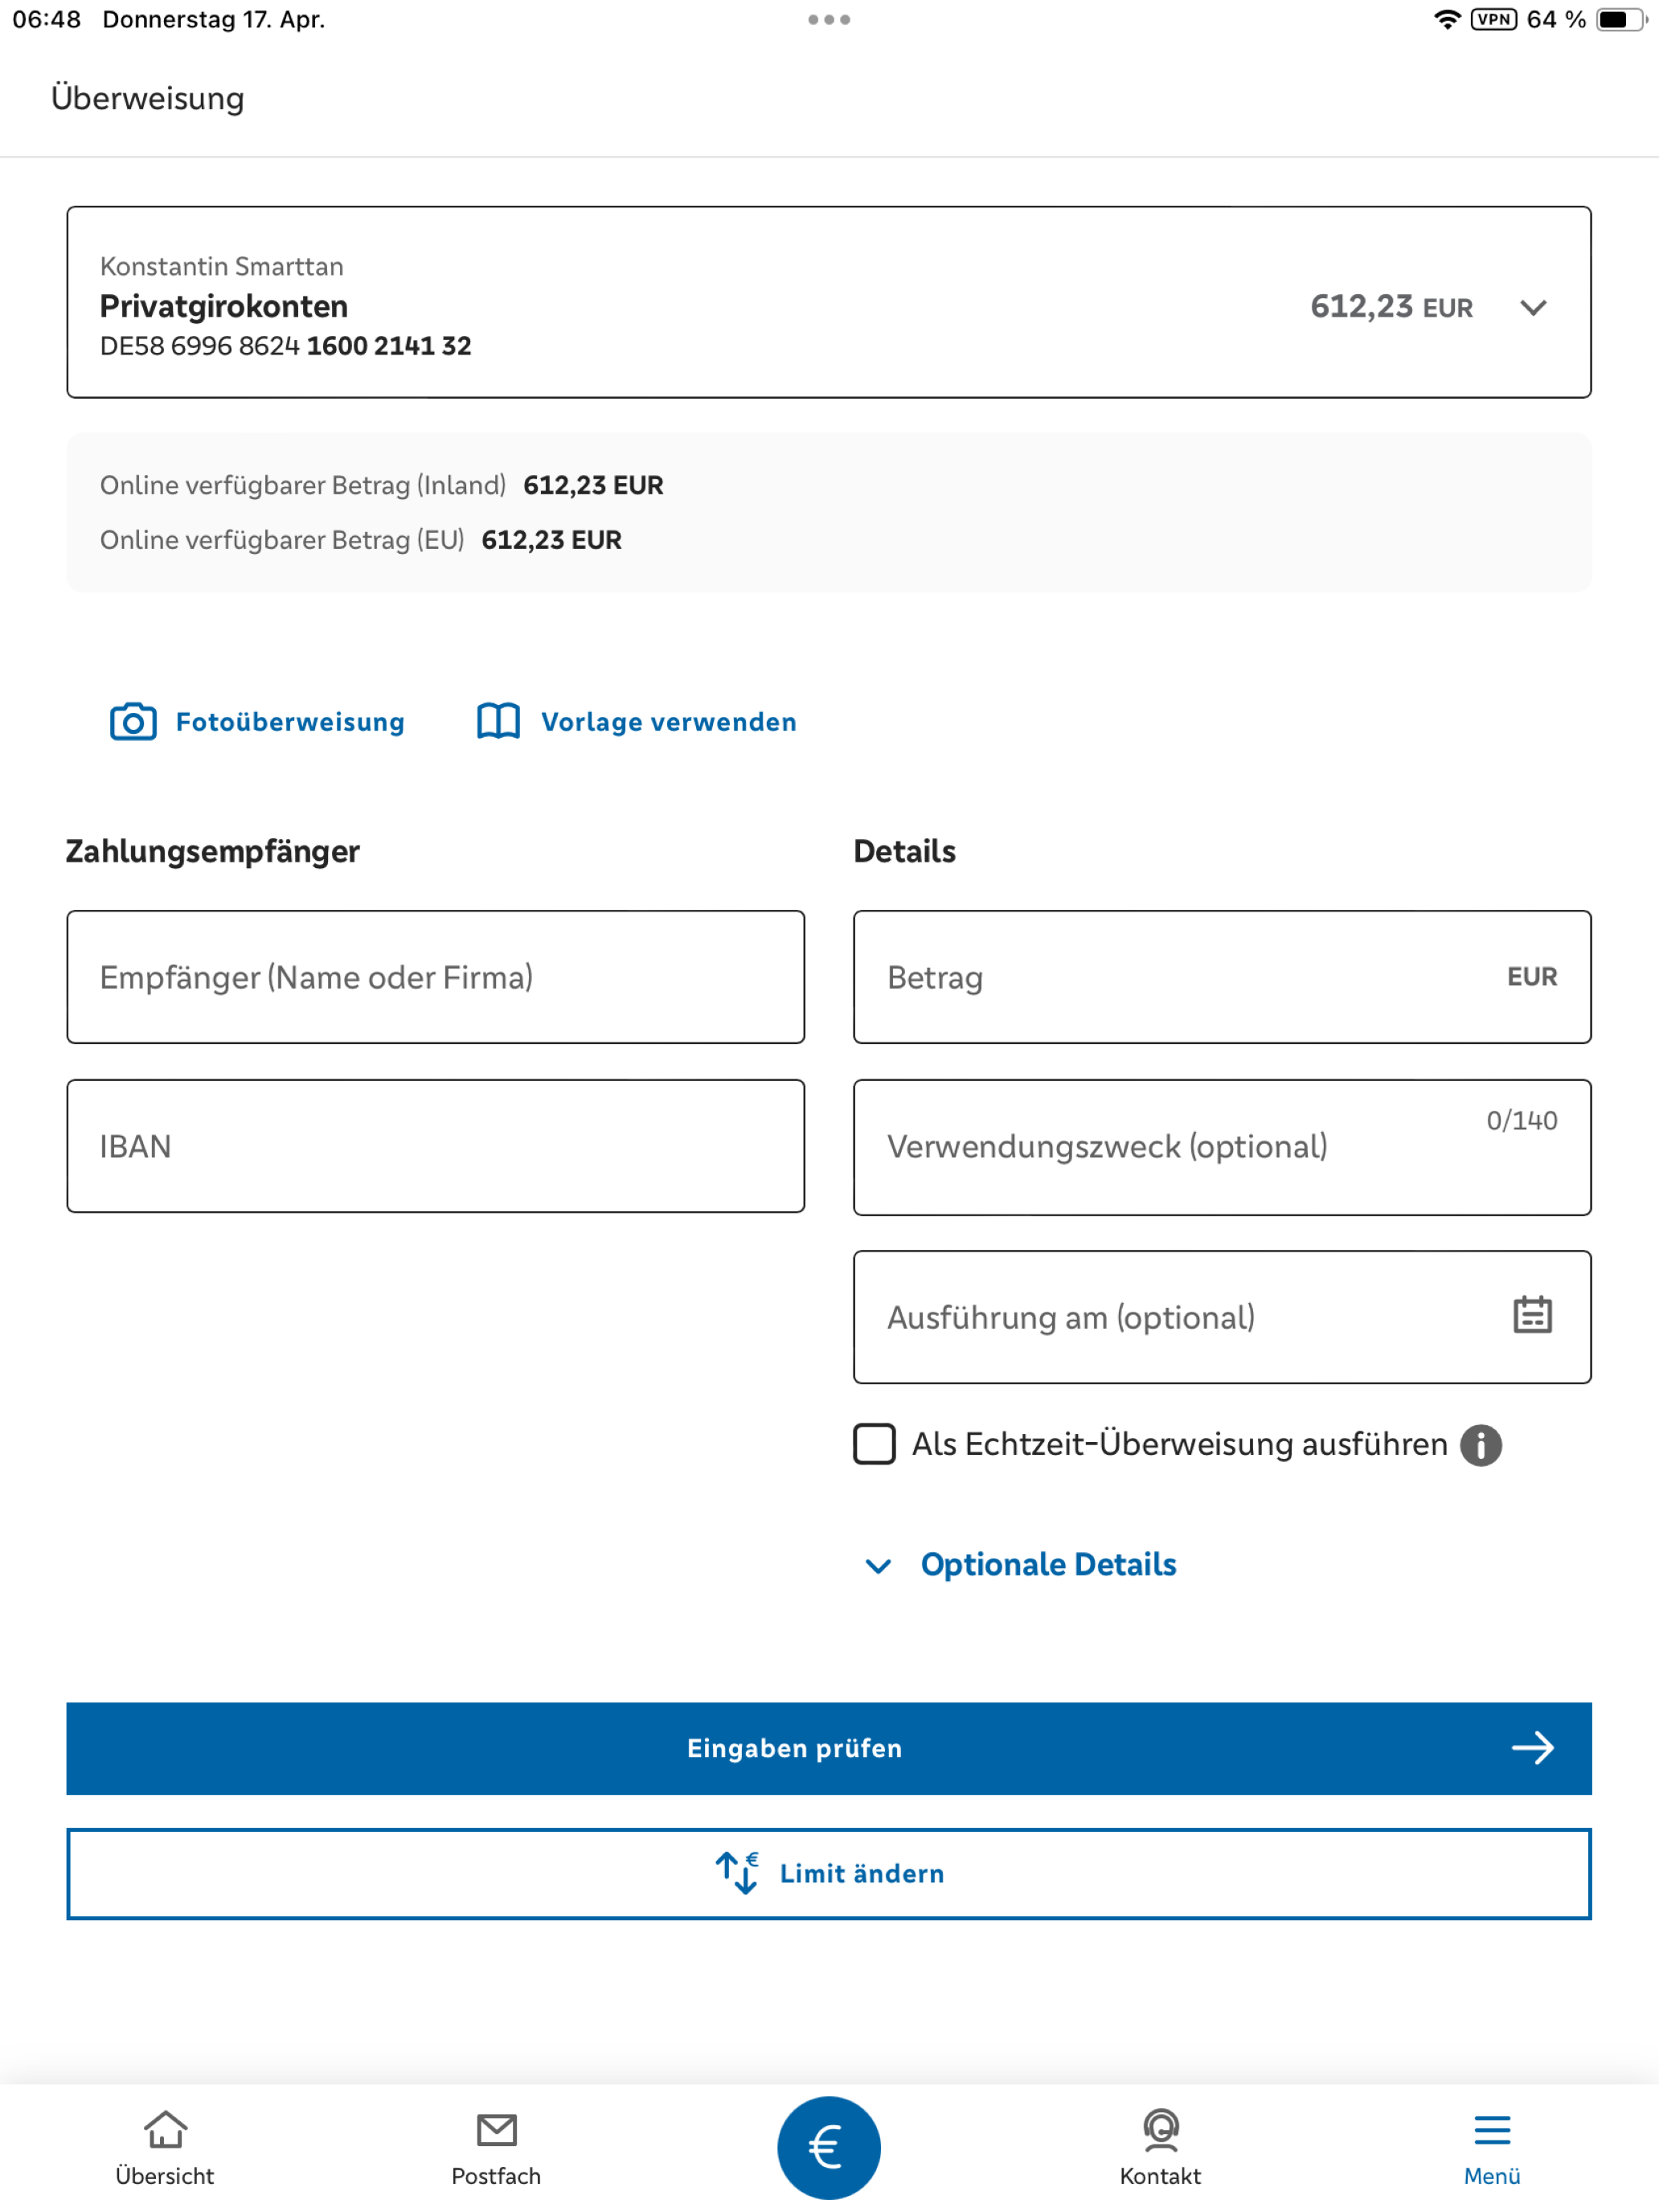Show Echtzeit-Überweisung info icon
The image size is (1659, 2212).
coord(1480,1445)
